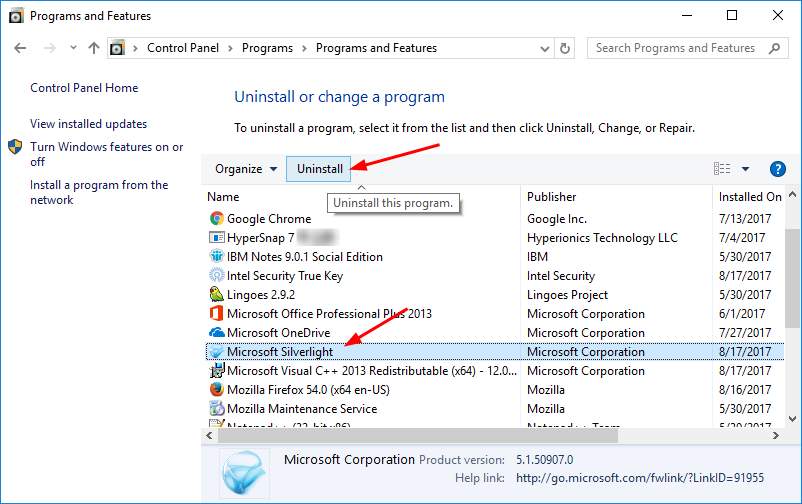Expand the chevron after Control Panel breadcrumb
The height and width of the screenshot is (504, 802).
(x=230, y=48)
